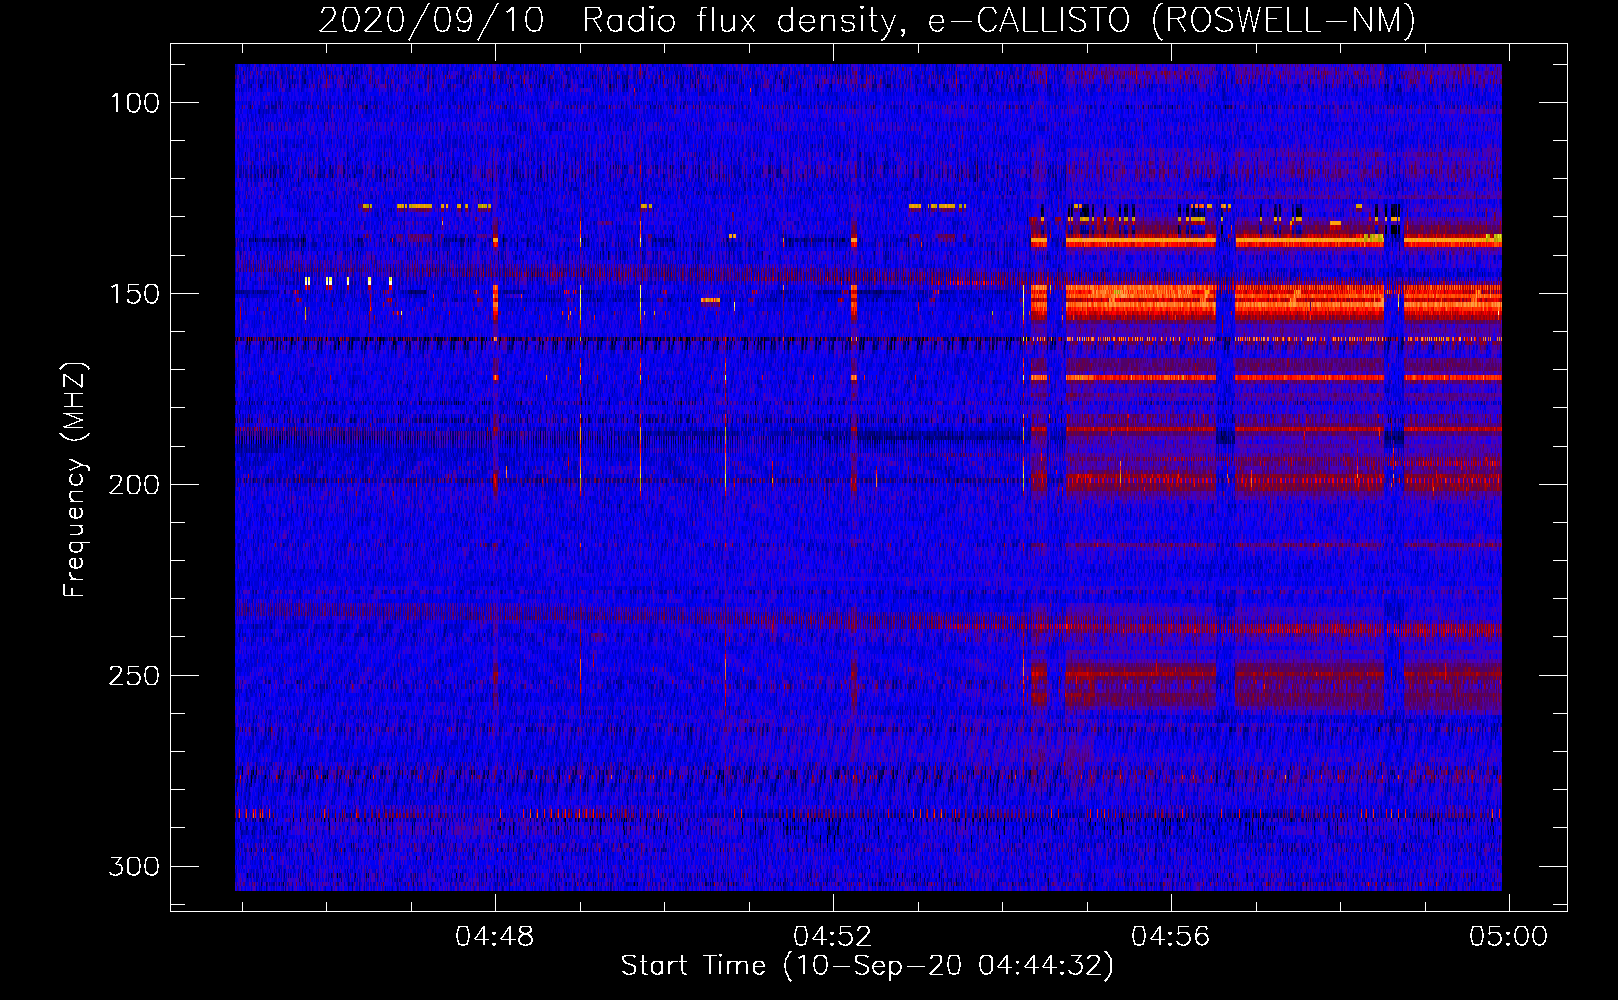Click the time tick label 04:48
This screenshot has height=1000, width=1618.
(494, 937)
